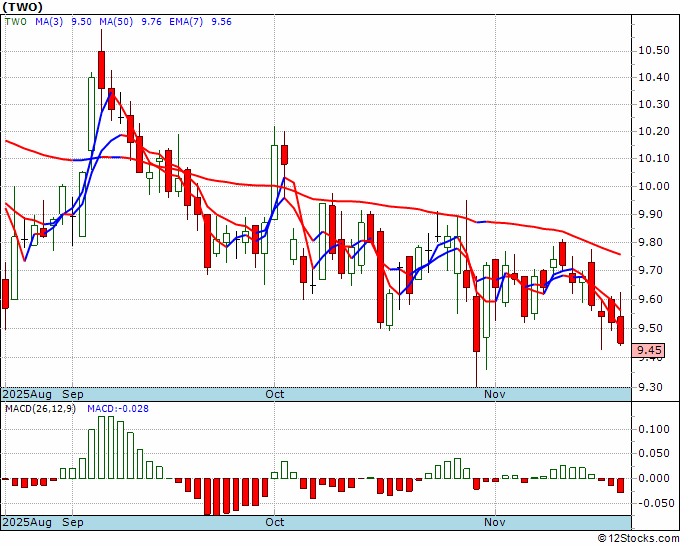Image resolution: width=680 pixels, height=546 pixels.
Task: Click the 0.100 MACD axis label
Action: 654,429
